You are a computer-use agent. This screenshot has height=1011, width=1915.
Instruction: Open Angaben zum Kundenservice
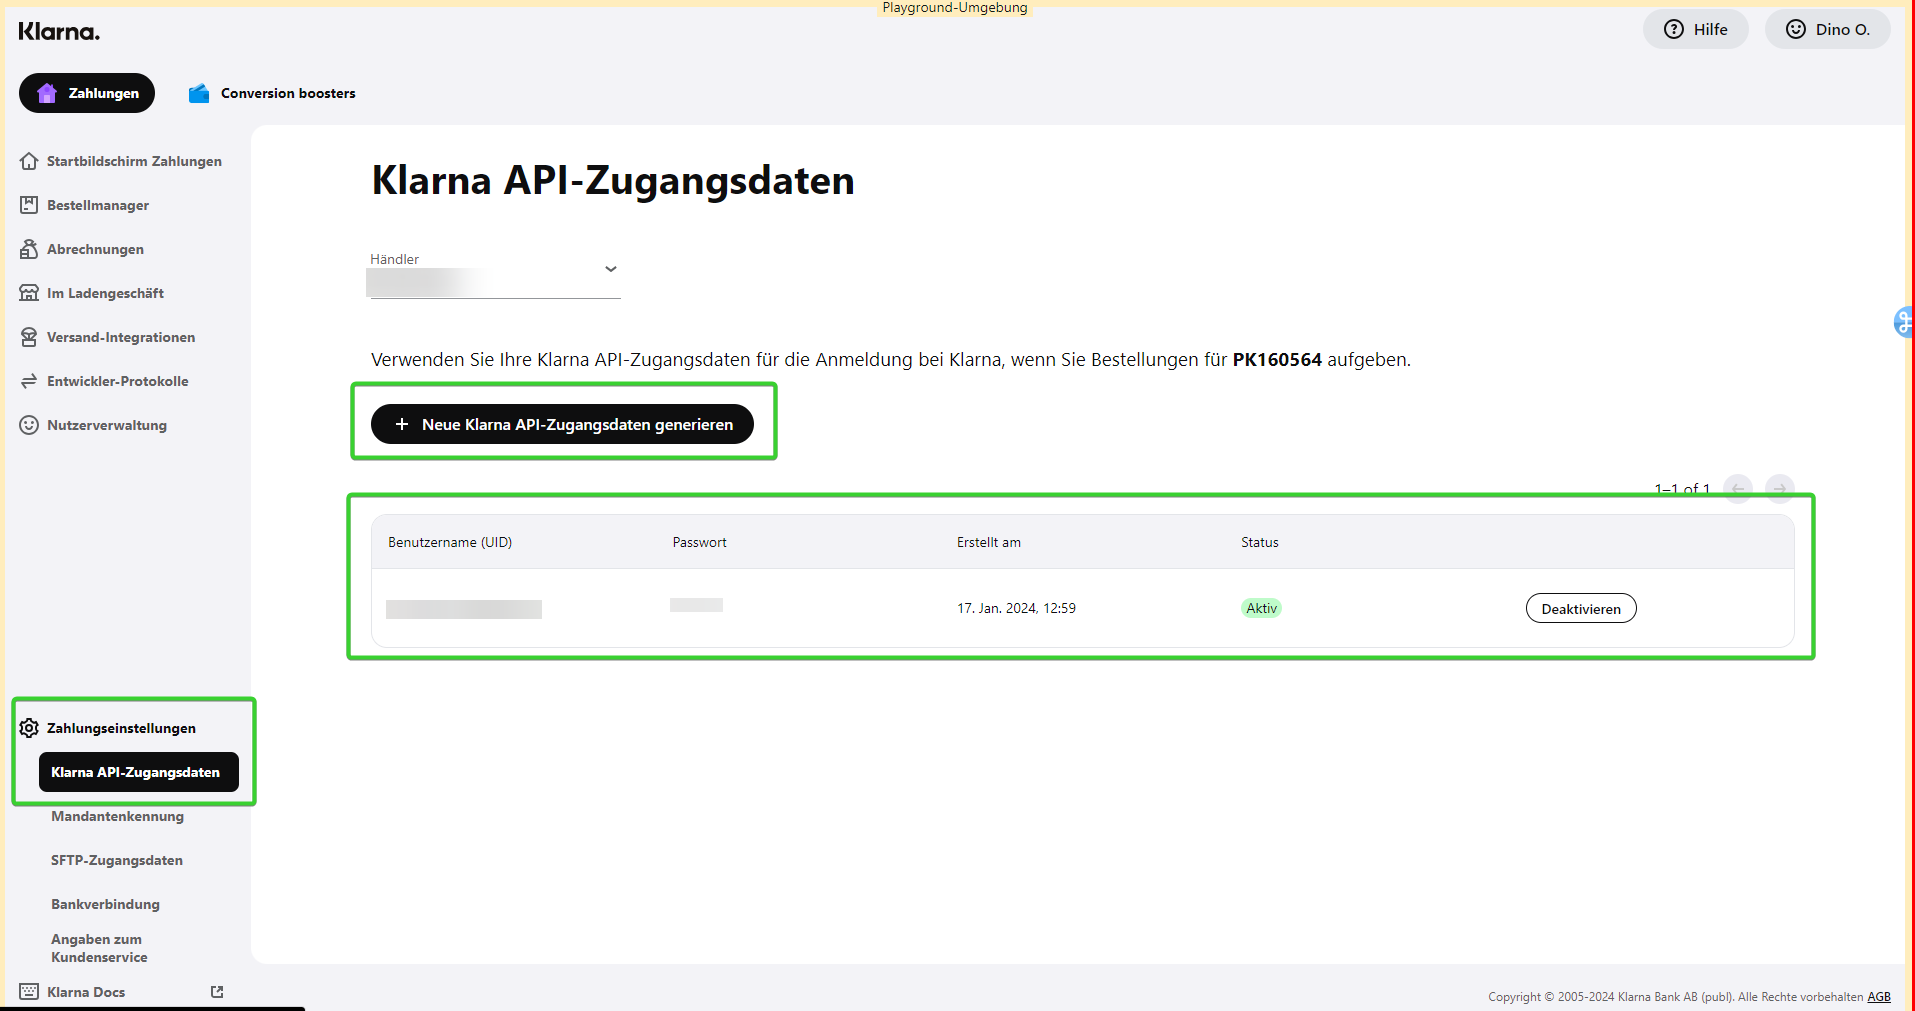coord(99,948)
